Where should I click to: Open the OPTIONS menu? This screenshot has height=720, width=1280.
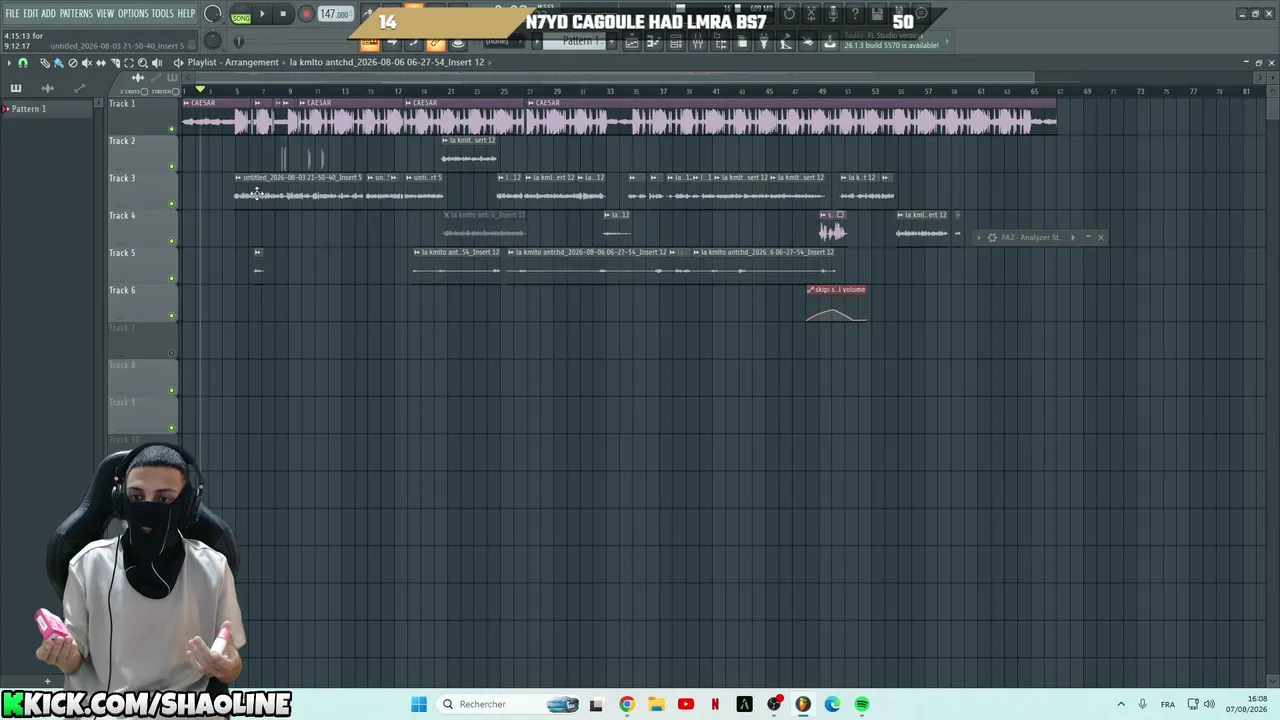(133, 14)
